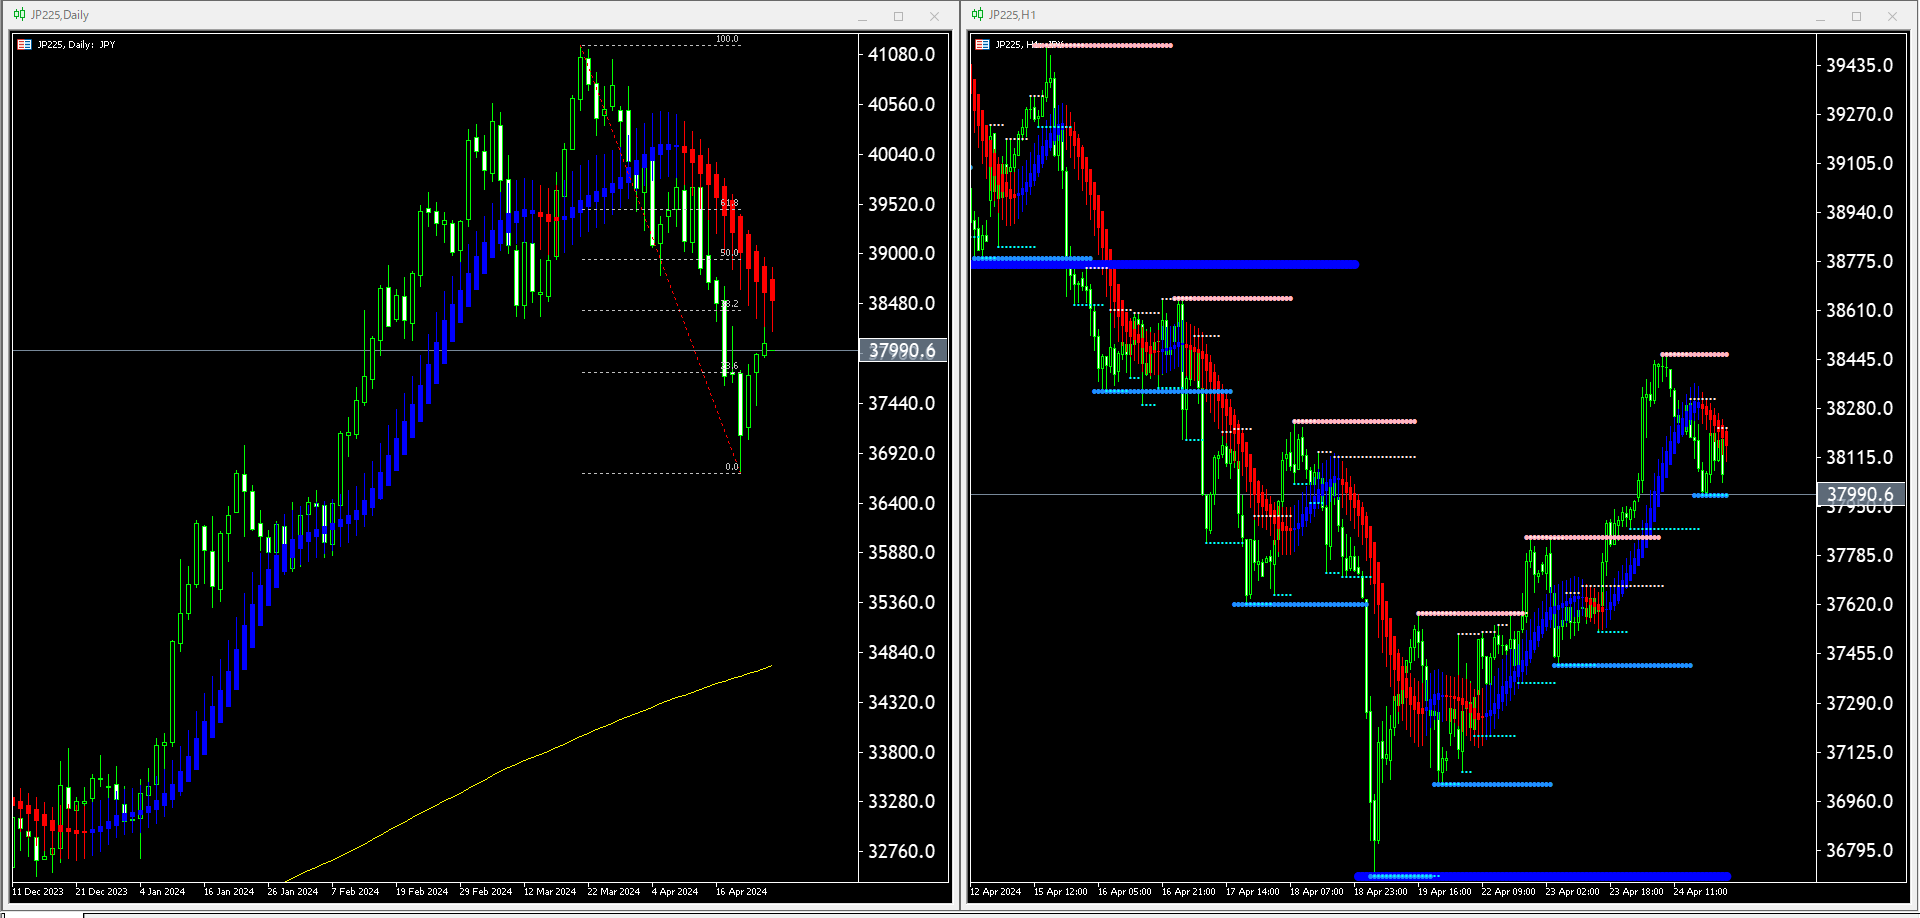The height and width of the screenshot is (918, 1920).
Task: Click the 35360.0 price scale label
Action: [902, 603]
